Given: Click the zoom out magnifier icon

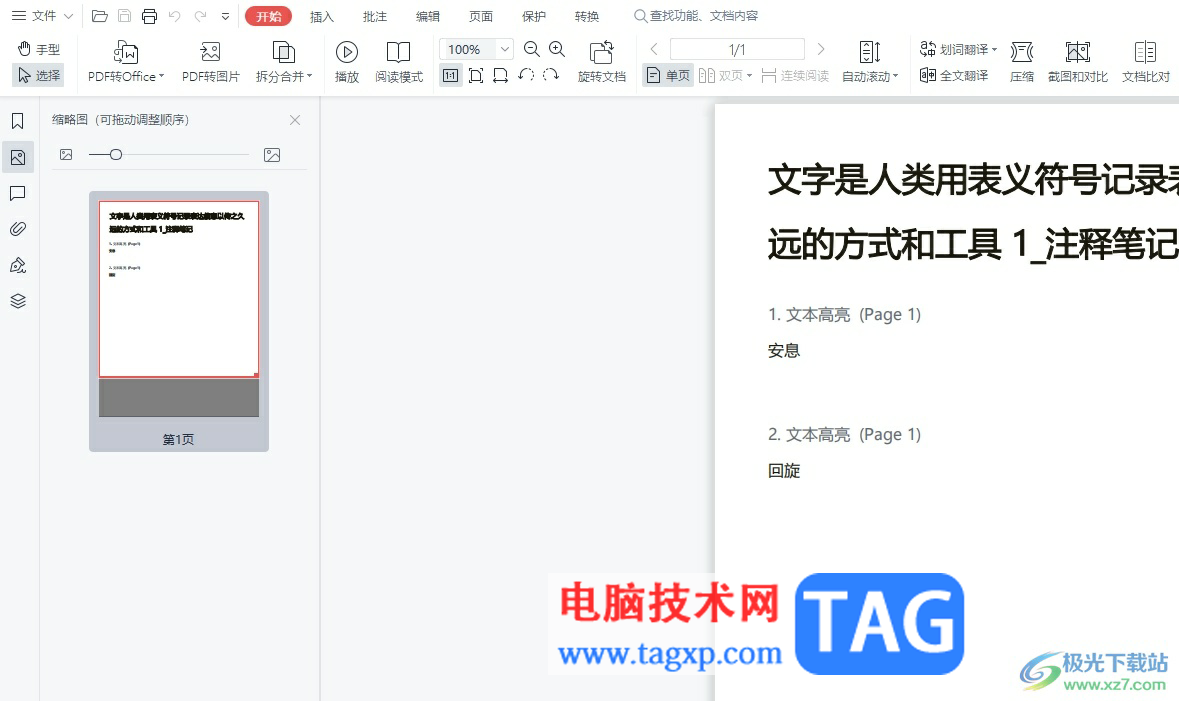Looking at the screenshot, I should 532,49.
